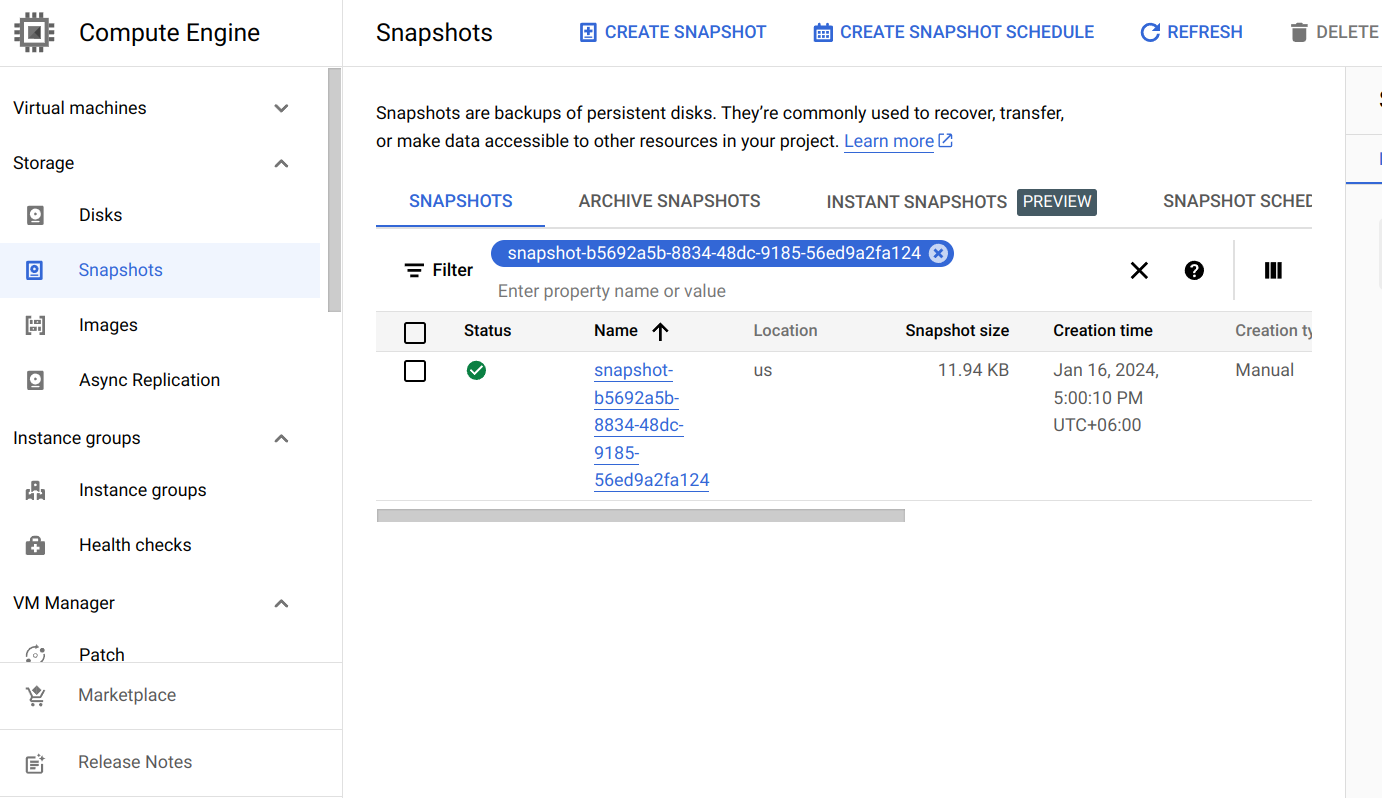
Task: Open the column display options icon
Action: pos(1272,270)
